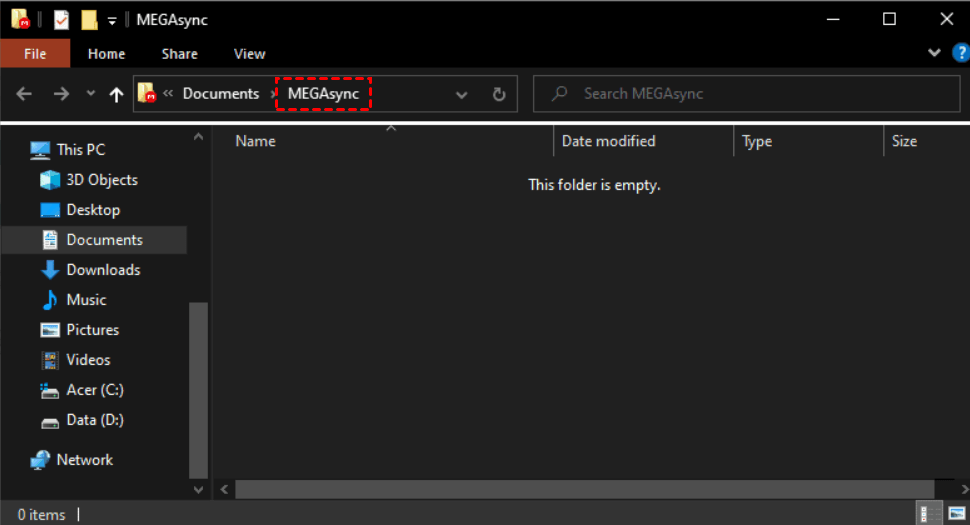Expand hidden path with double chevron
Viewport: 970px width, 525px height.
point(168,93)
